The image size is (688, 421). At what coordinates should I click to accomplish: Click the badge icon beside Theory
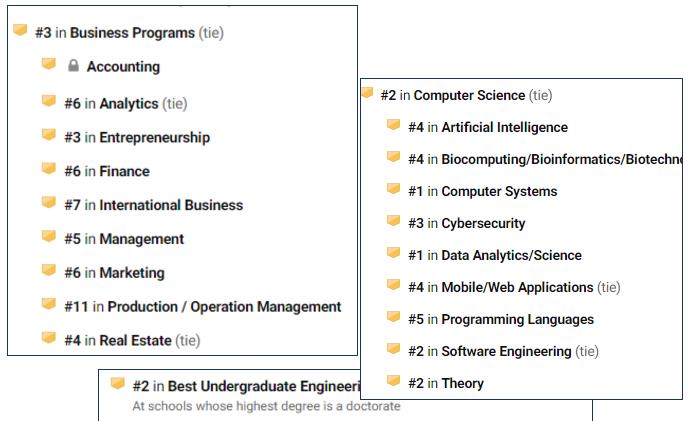[x=394, y=381]
